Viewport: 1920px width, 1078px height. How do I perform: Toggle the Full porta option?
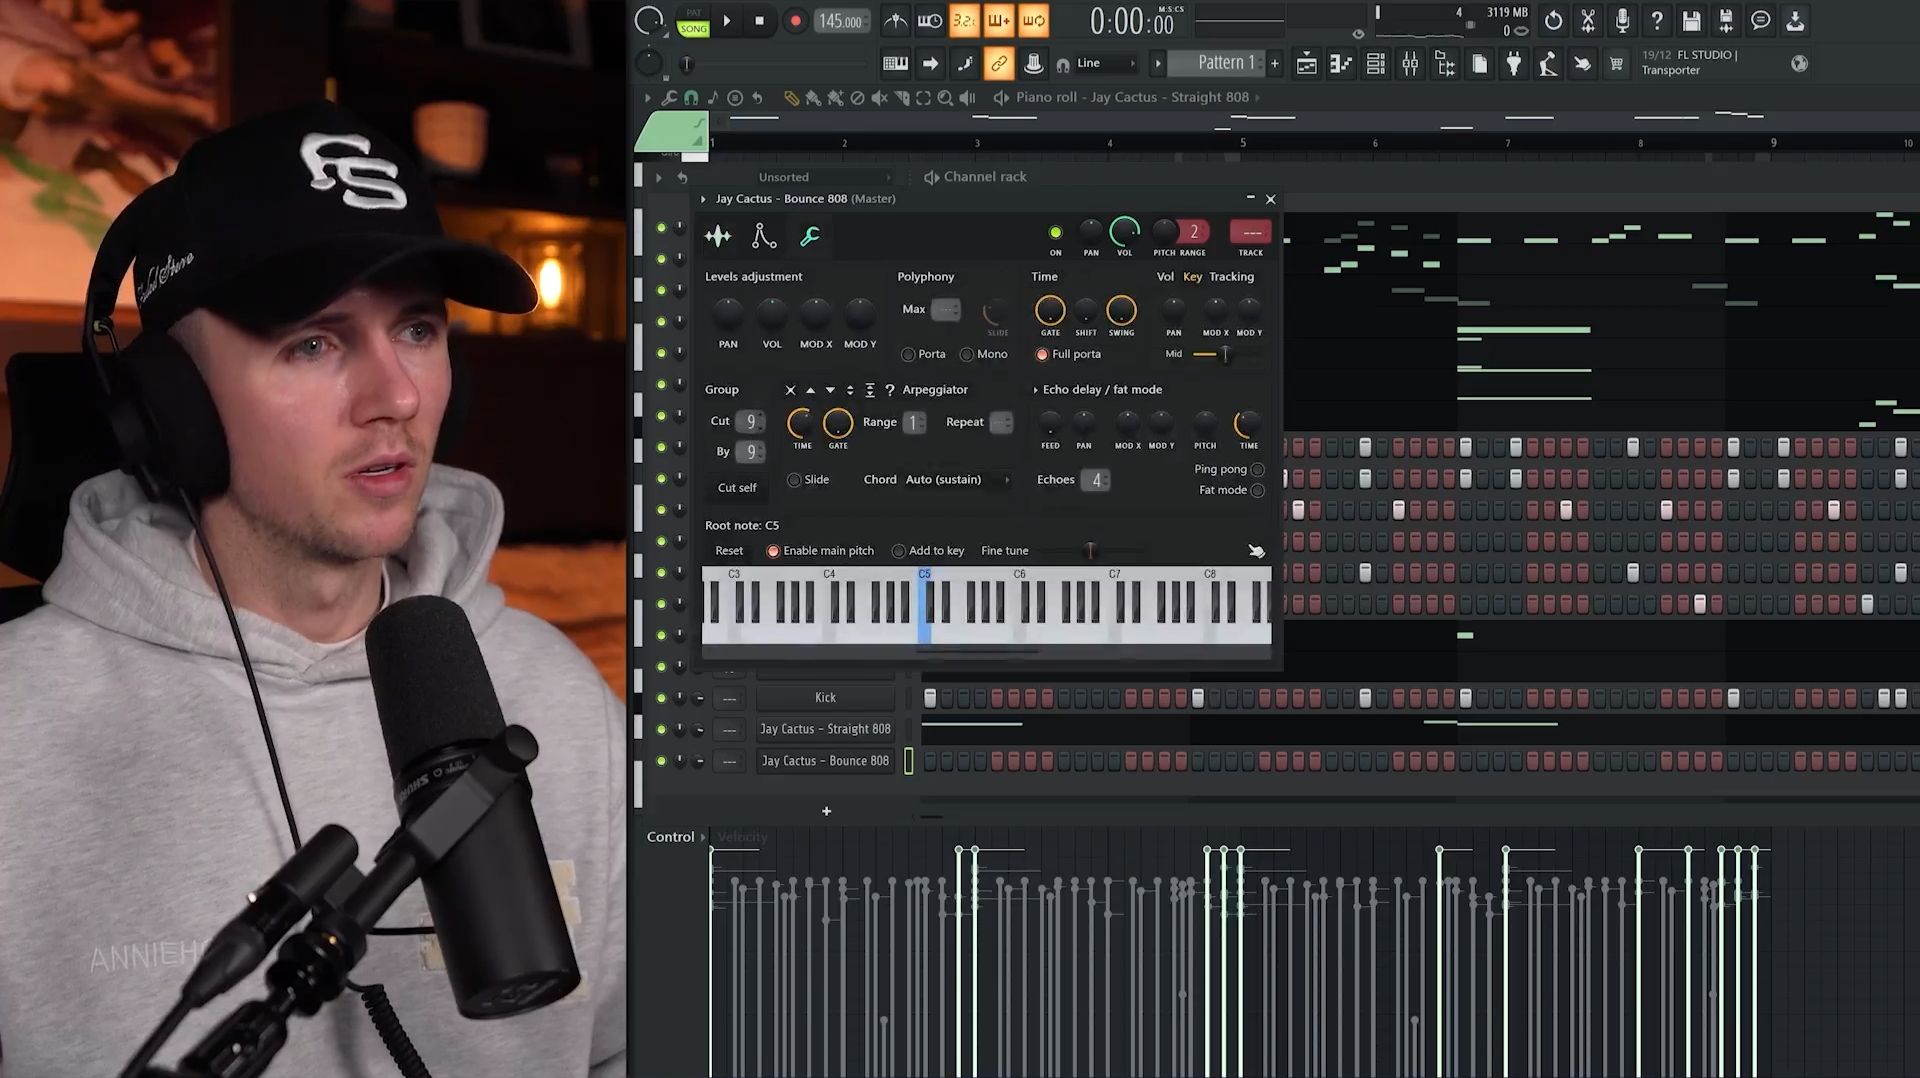1068,354
